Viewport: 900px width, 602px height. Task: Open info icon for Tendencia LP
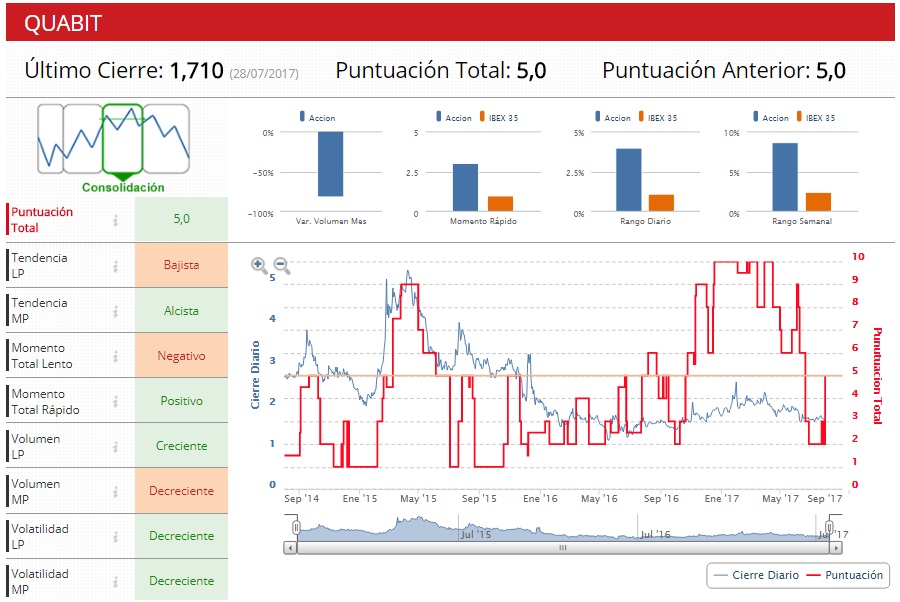pyautogui.click(x=116, y=266)
